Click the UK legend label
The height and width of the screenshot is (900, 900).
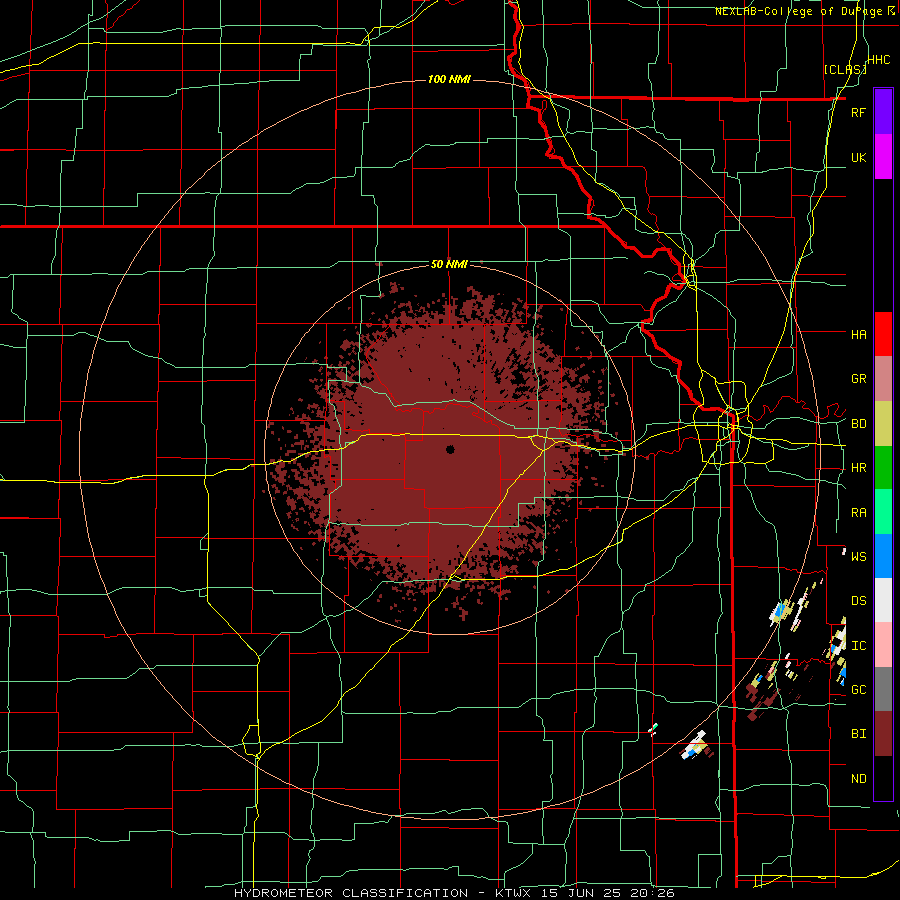coord(858,157)
